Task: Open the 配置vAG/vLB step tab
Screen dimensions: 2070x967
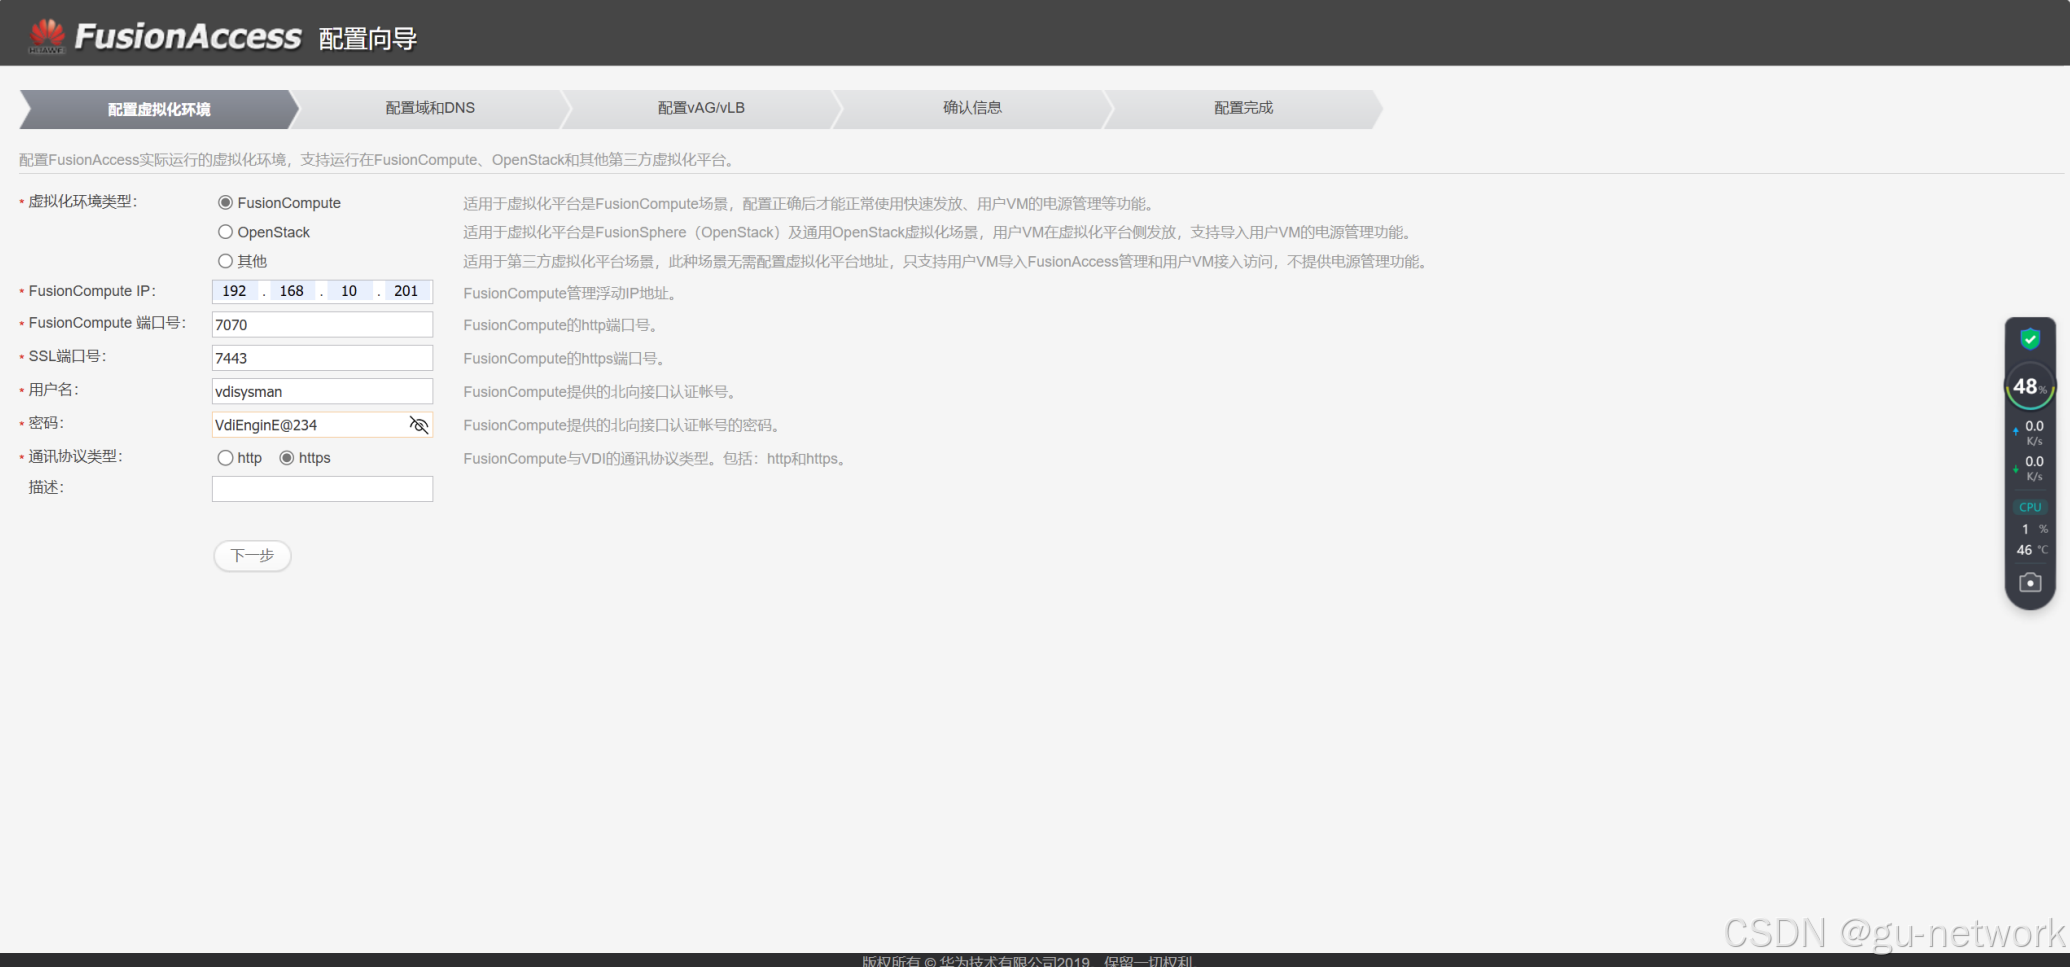Action: (701, 108)
